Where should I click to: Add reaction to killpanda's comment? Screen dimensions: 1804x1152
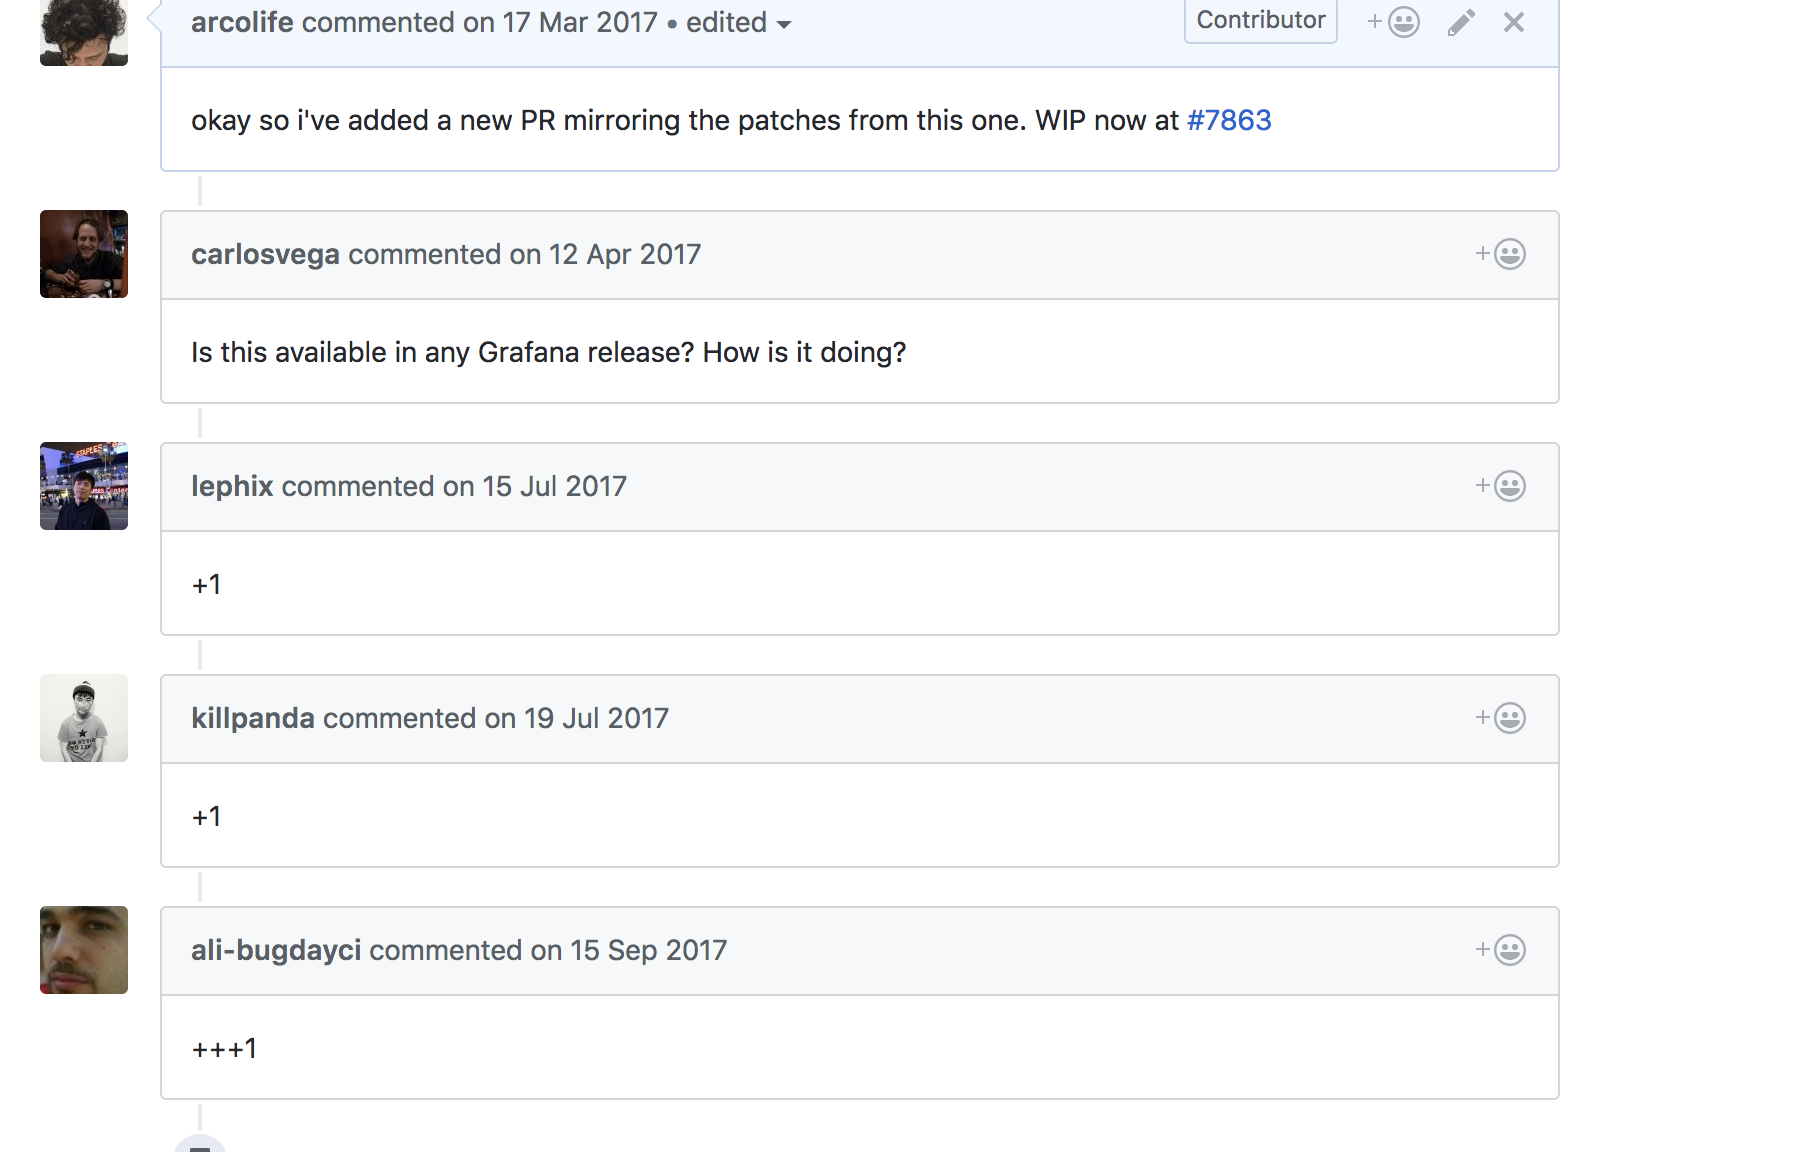[1500, 718]
